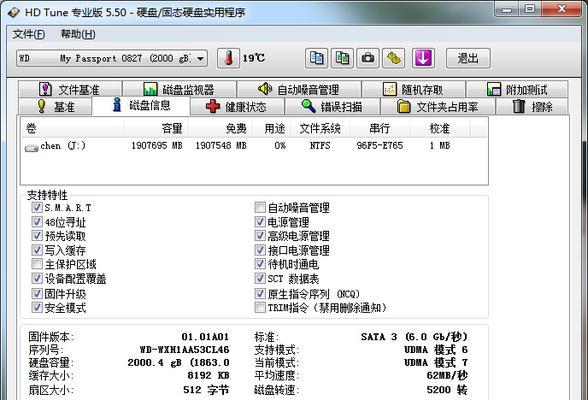The height and width of the screenshot is (400, 588).
Task: Toggle the 待机时通电 checkbox
Action: click(260, 264)
